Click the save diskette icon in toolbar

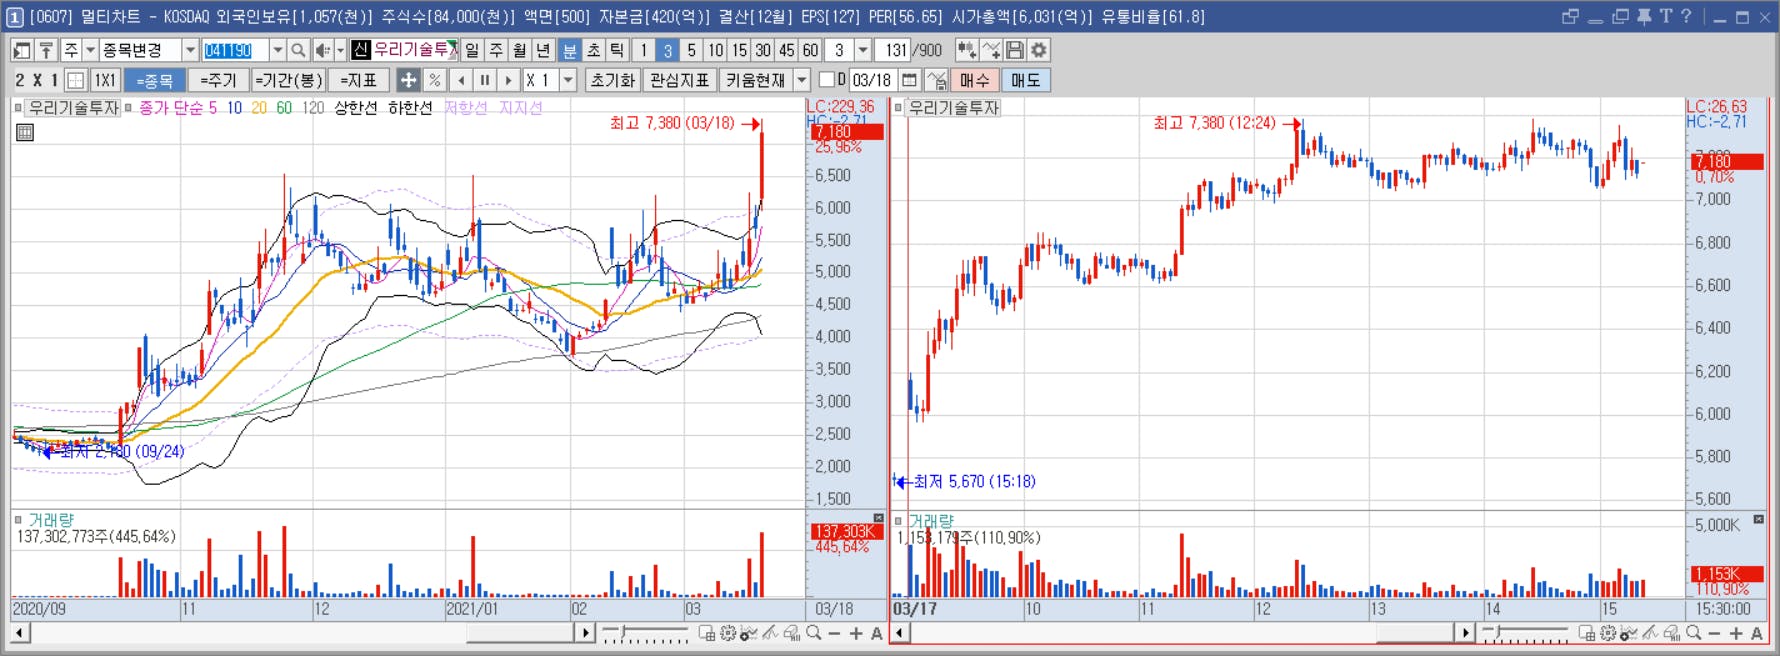coord(1015,50)
